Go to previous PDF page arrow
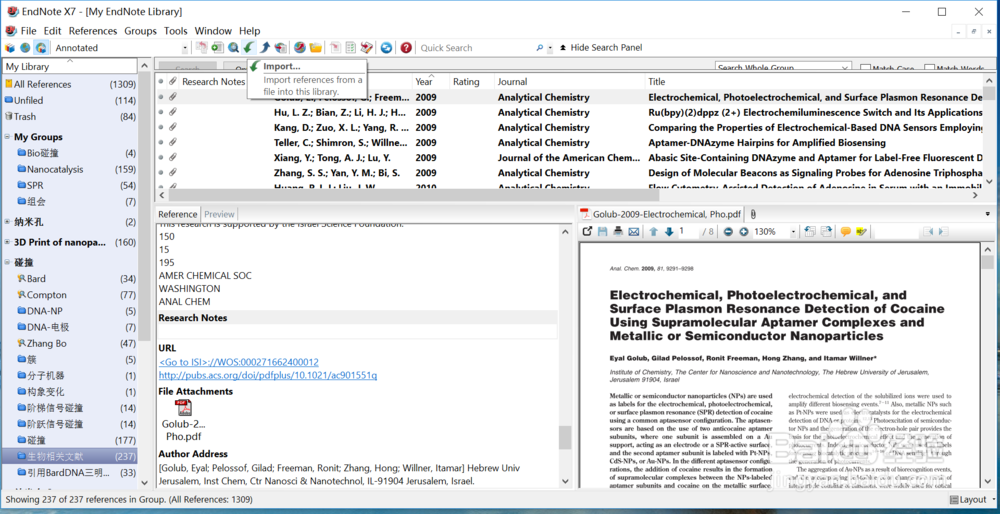Image resolution: width=1000 pixels, height=514 pixels. pyautogui.click(x=654, y=231)
